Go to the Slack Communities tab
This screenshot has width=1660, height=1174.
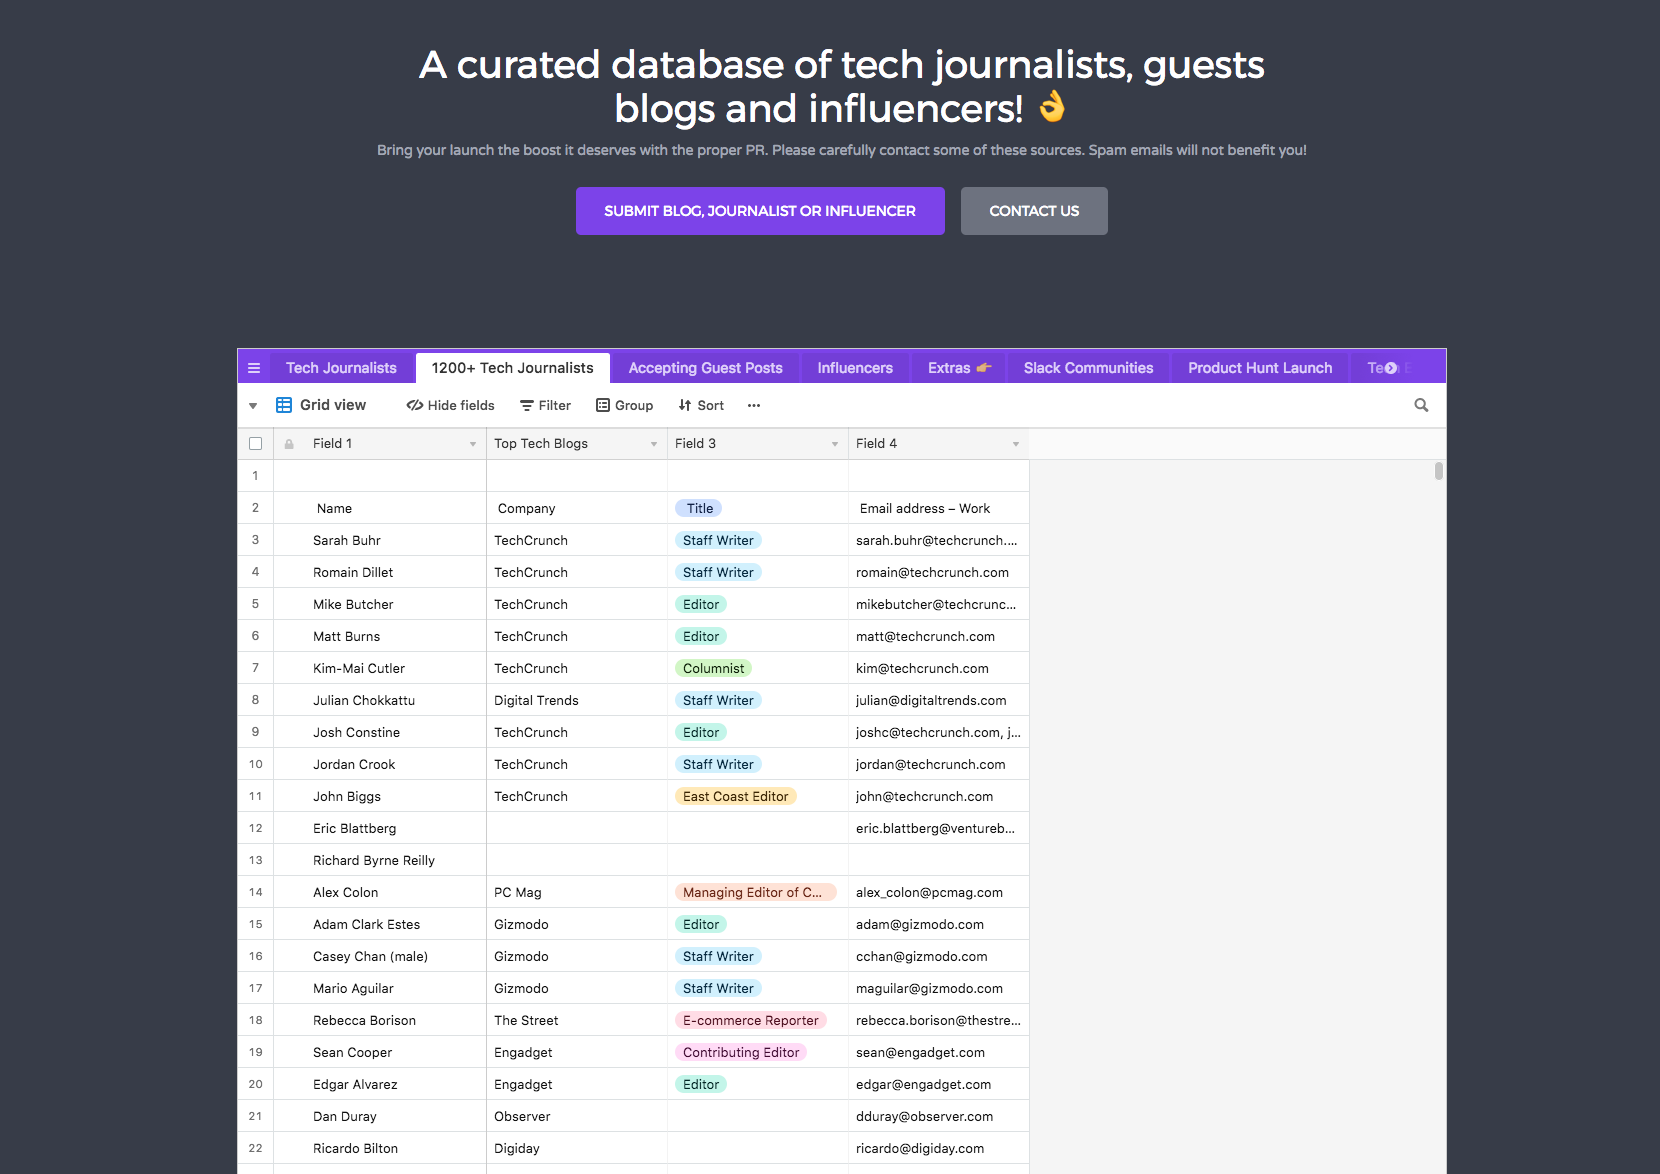coord(1088,368)
